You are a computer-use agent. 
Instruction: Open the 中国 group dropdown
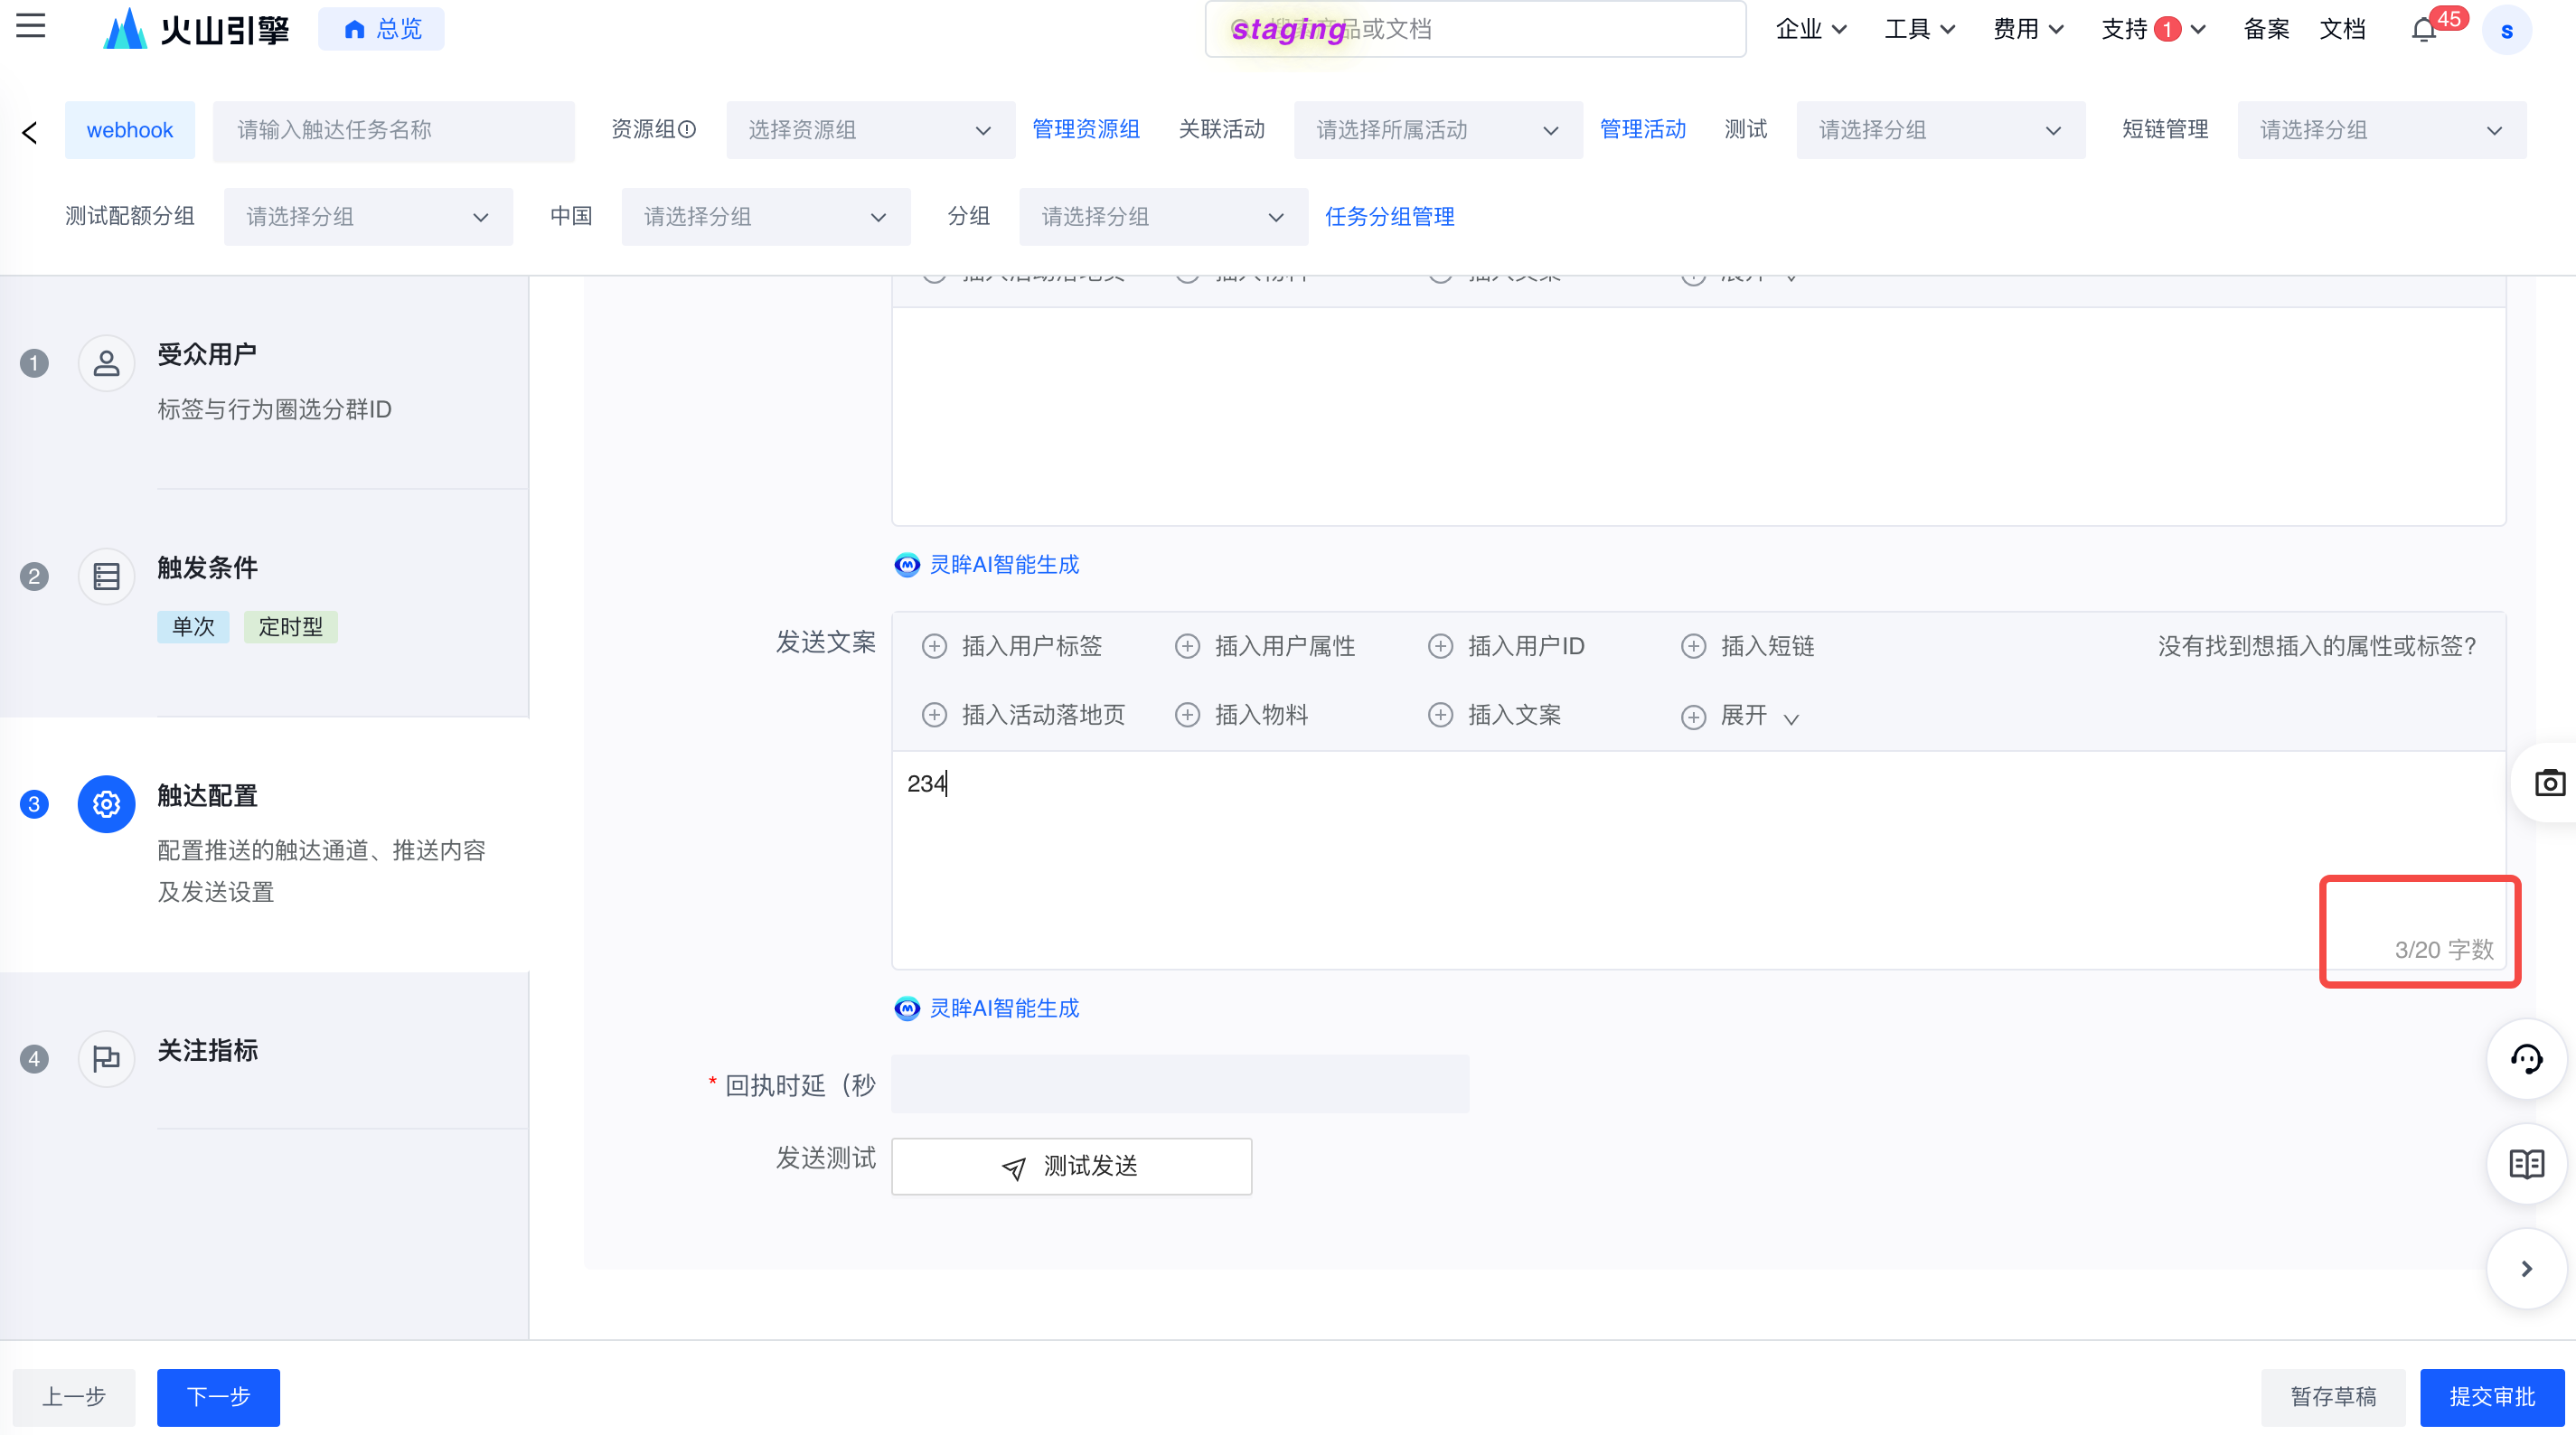click(x=766, y=217)
